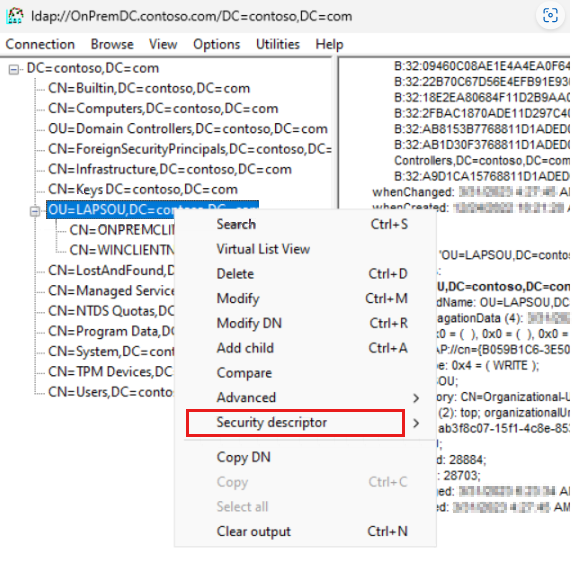Choose Clear output from context menu
This screenshot has height=561, width=576.
click(x=305, y=532)
